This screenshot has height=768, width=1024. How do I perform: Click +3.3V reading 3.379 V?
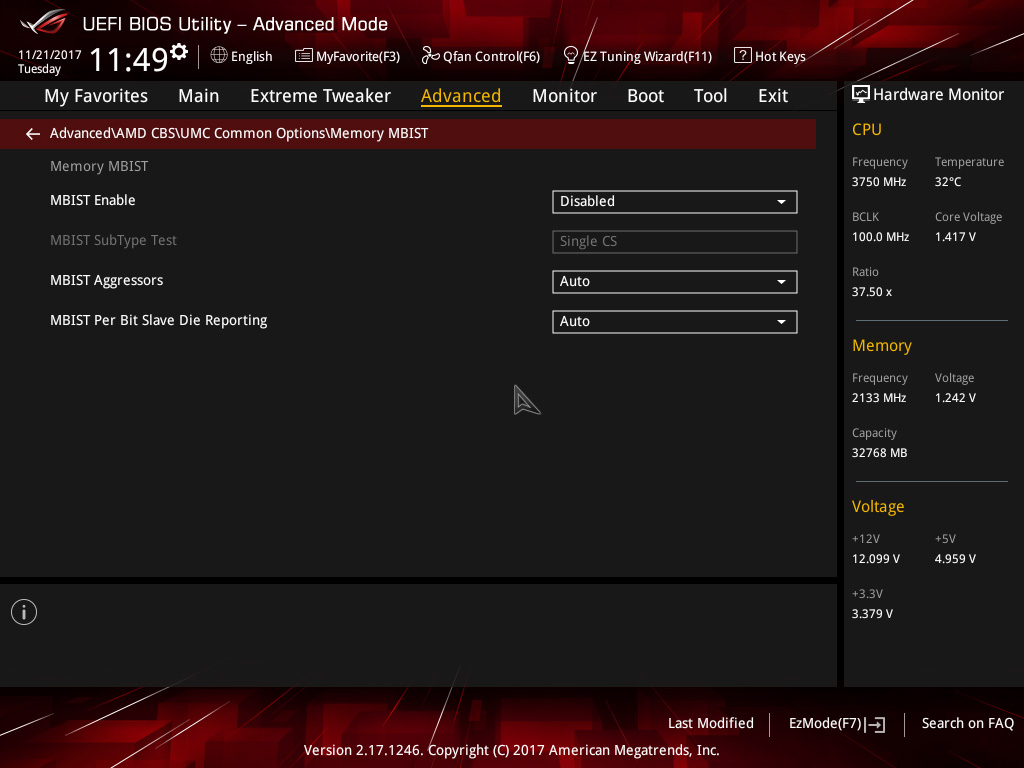872,614
